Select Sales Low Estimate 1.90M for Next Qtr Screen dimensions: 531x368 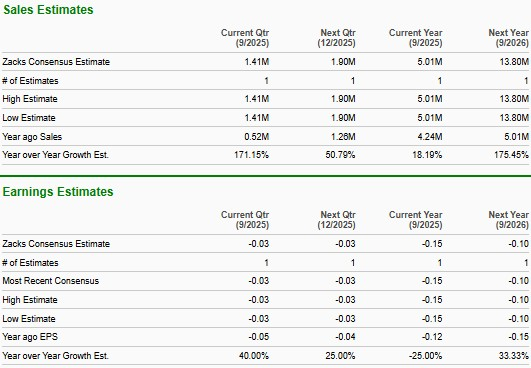(x=343, y=118)
